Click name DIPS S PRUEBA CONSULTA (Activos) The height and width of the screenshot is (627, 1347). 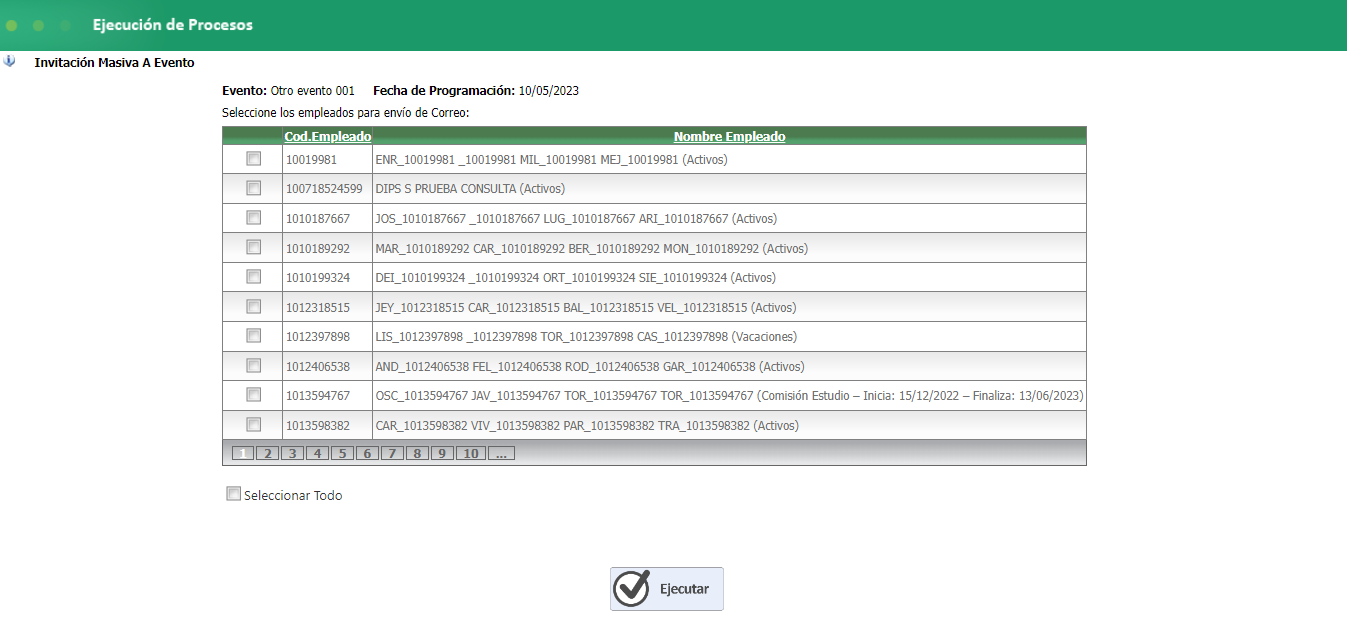(x=470, y=188)
